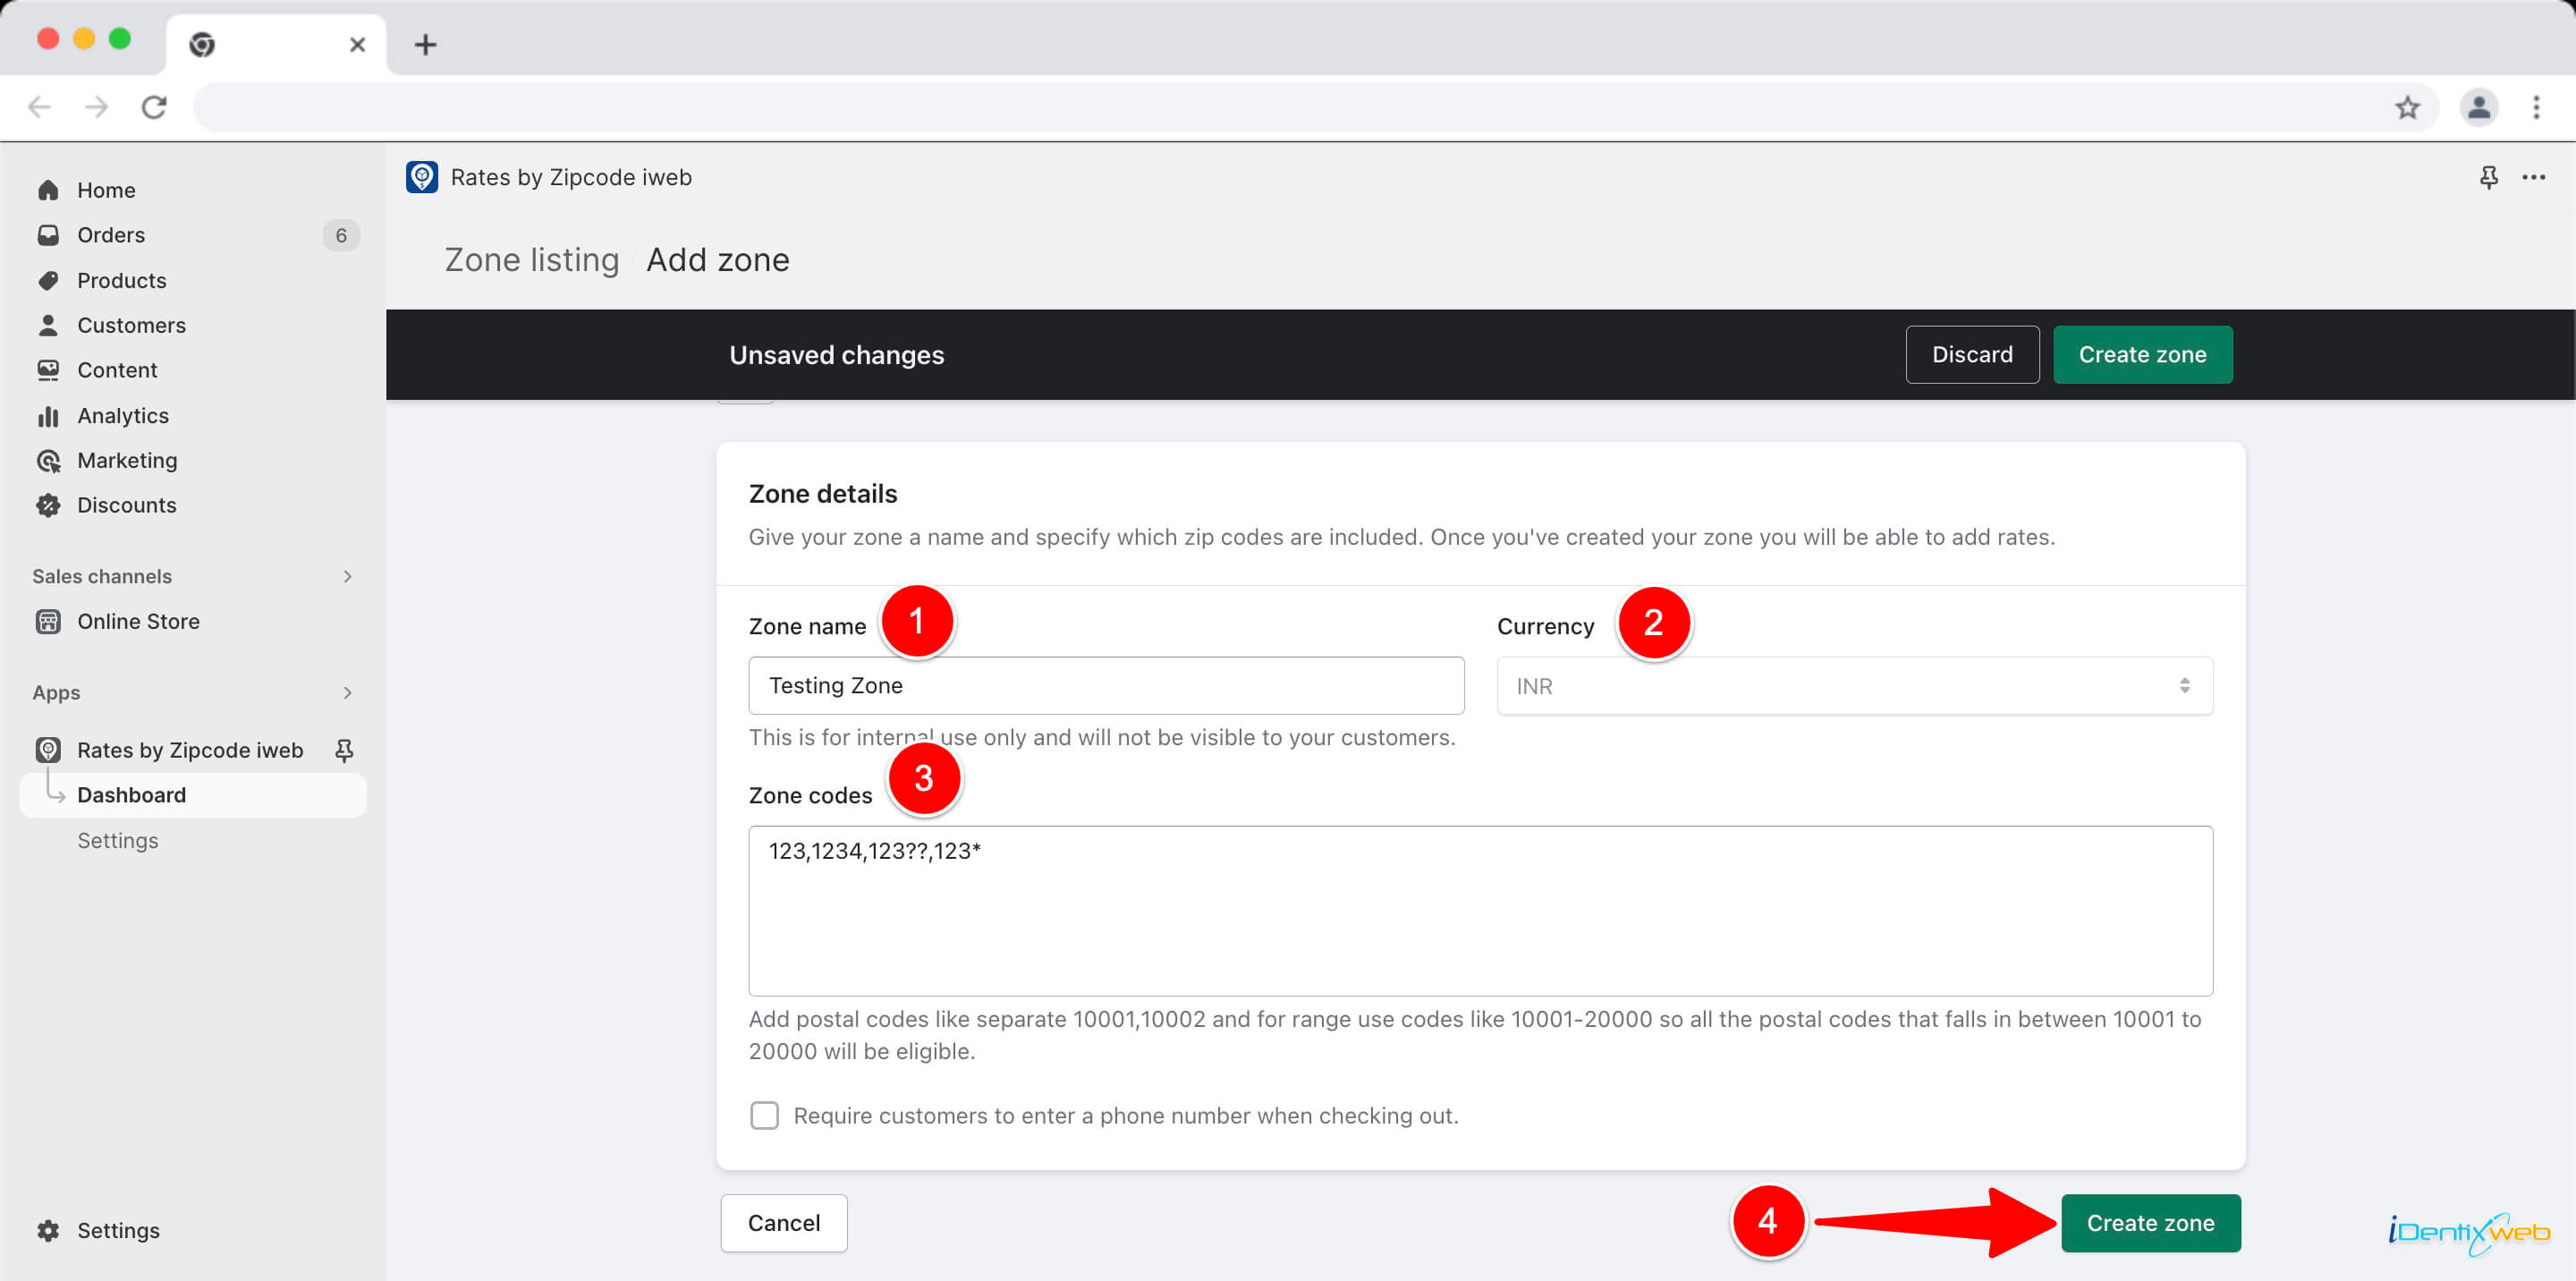The height and width of the screenshot is (1281, 2576).
Task: Click the Discounts badge icon
Action: pos(48,506)
